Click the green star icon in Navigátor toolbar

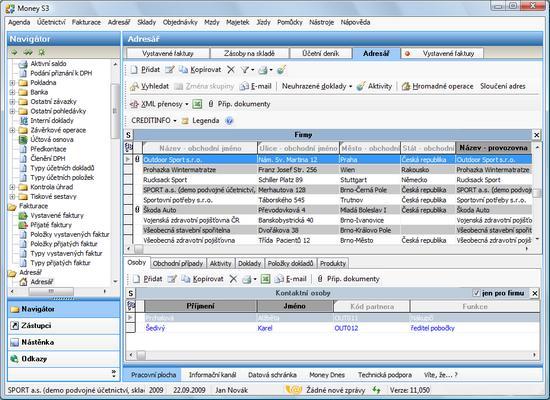click(42, 52)
